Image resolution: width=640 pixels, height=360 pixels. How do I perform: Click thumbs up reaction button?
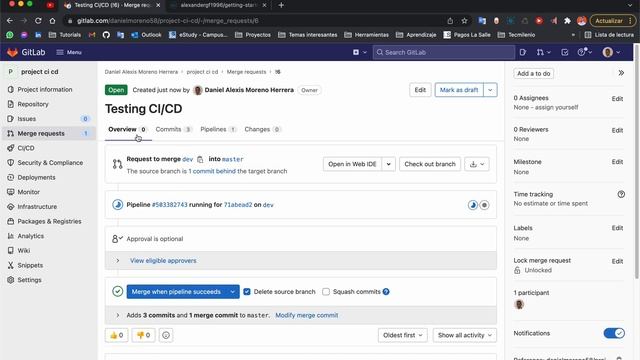coord(117,335)
